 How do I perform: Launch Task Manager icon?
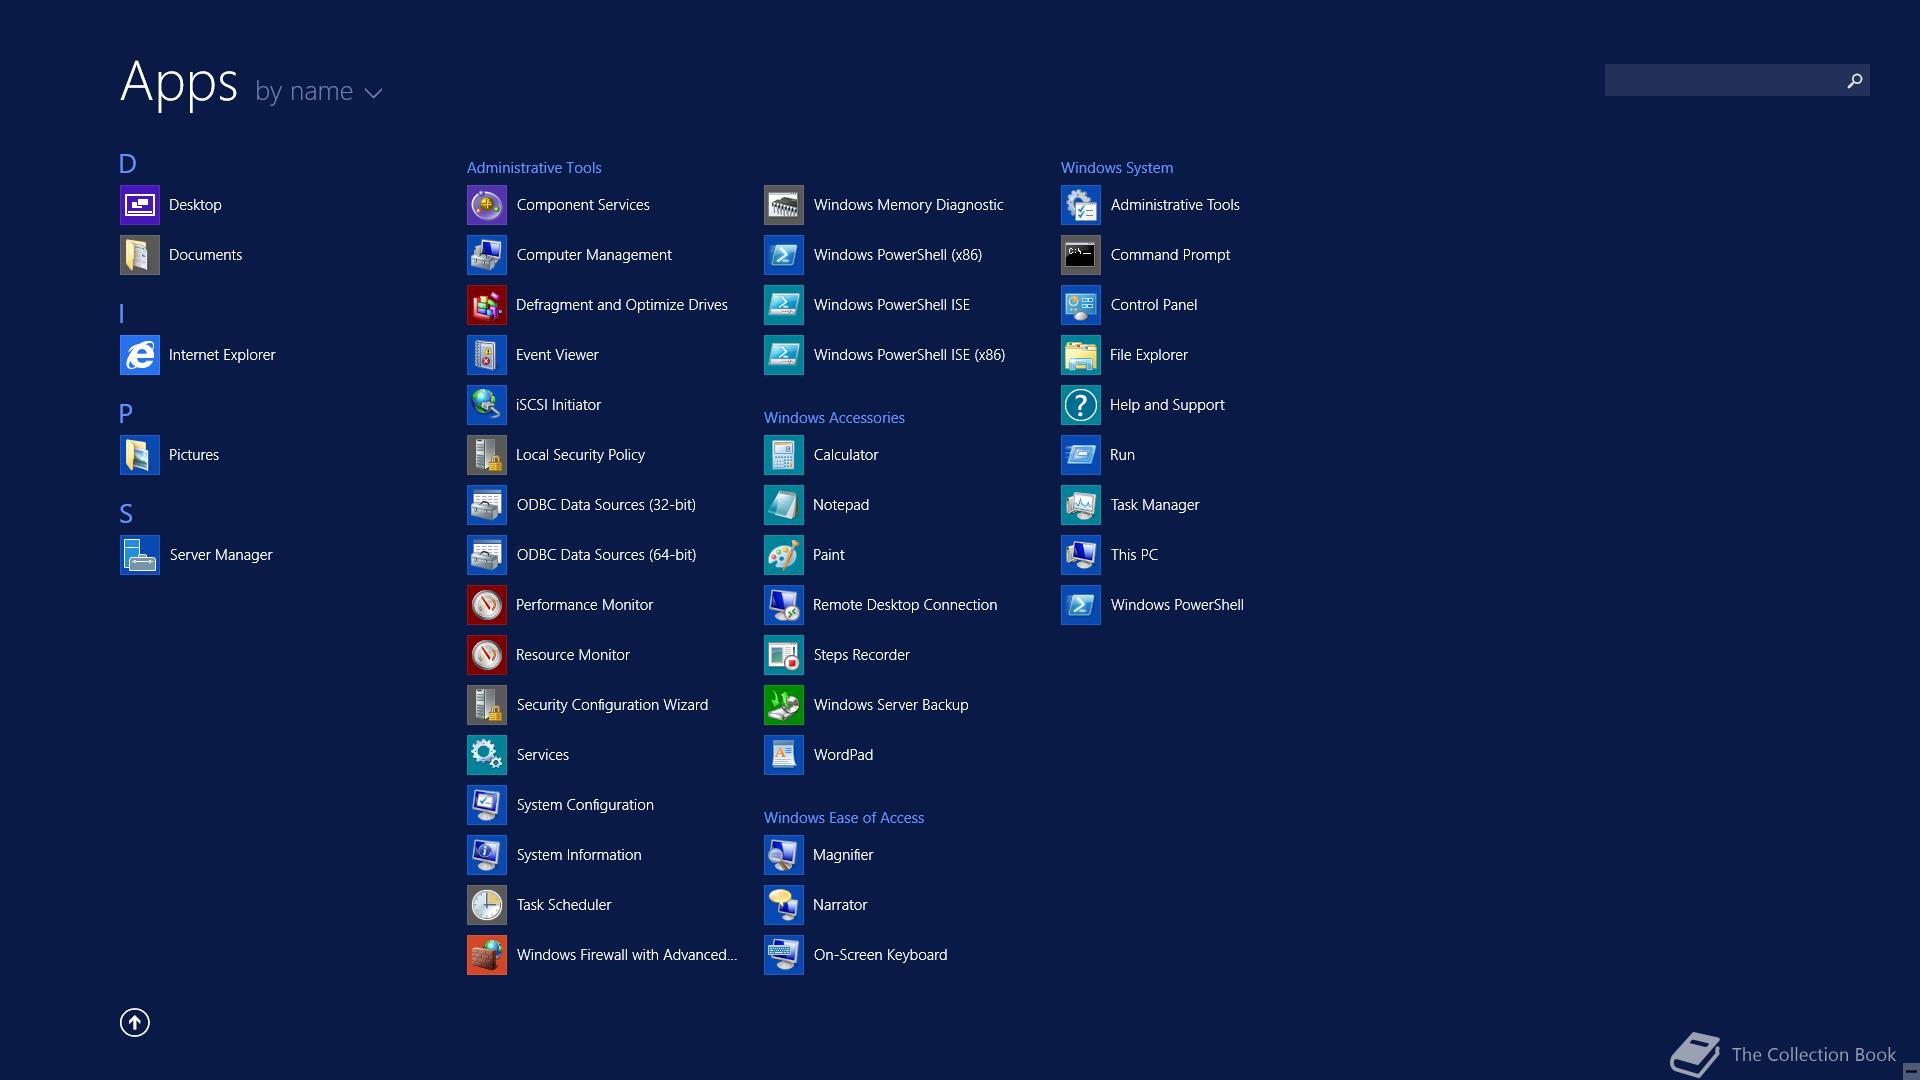point(1081,505)
